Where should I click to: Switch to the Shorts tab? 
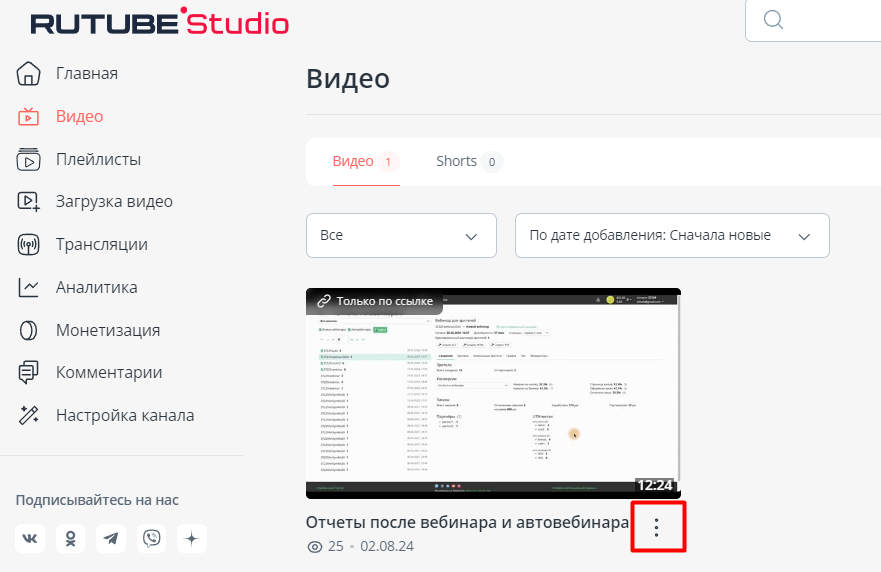click(x=467, y=161)
